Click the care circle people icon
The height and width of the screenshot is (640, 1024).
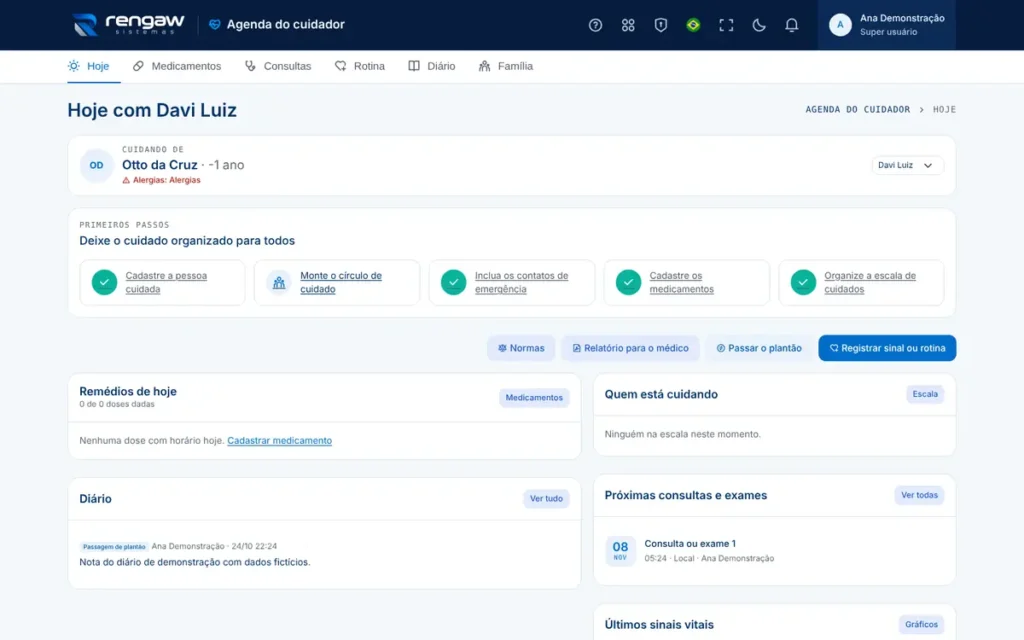tap(279, 282)
